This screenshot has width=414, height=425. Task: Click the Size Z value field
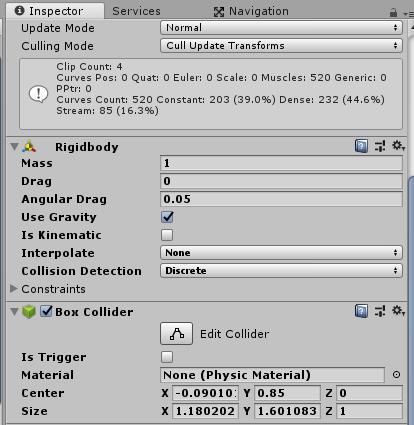369,411
